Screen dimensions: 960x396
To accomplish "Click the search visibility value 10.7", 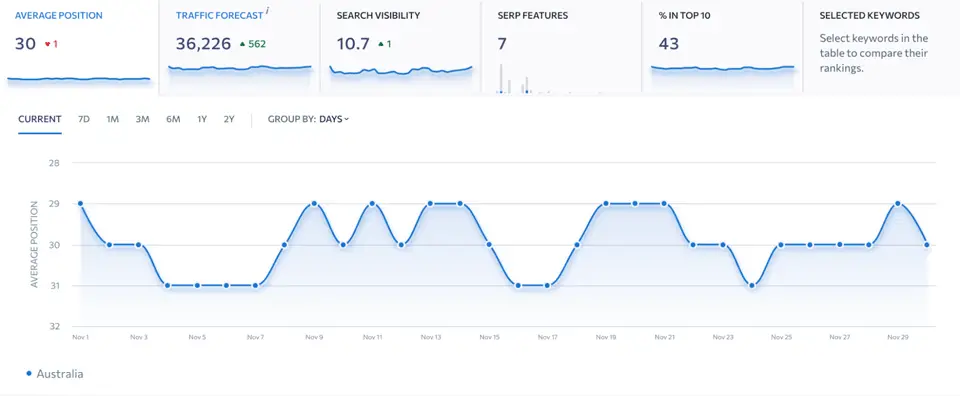I will tap(353, 44).
